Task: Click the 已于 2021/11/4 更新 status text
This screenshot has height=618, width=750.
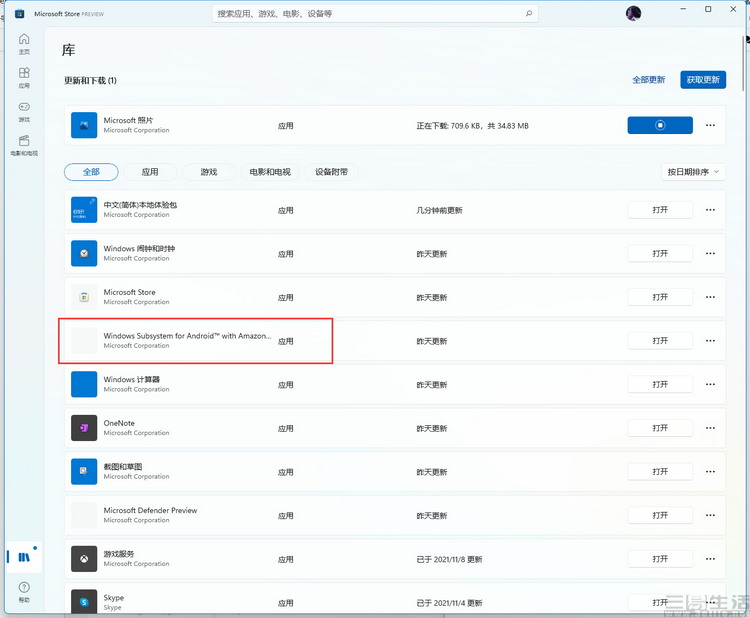Action: click(x=449, y=603)
